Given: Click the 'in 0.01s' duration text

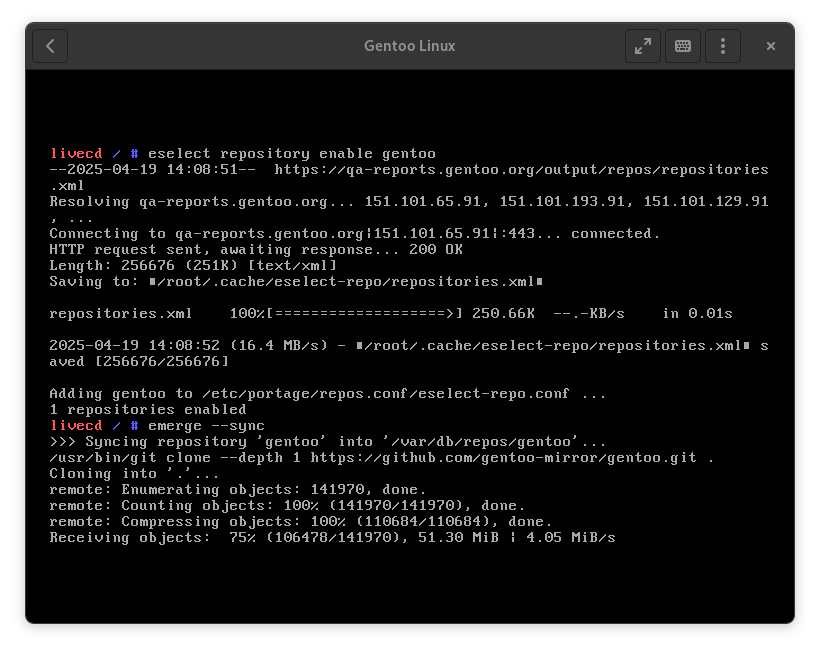Looking at the screenshot, I should point(697,314).
